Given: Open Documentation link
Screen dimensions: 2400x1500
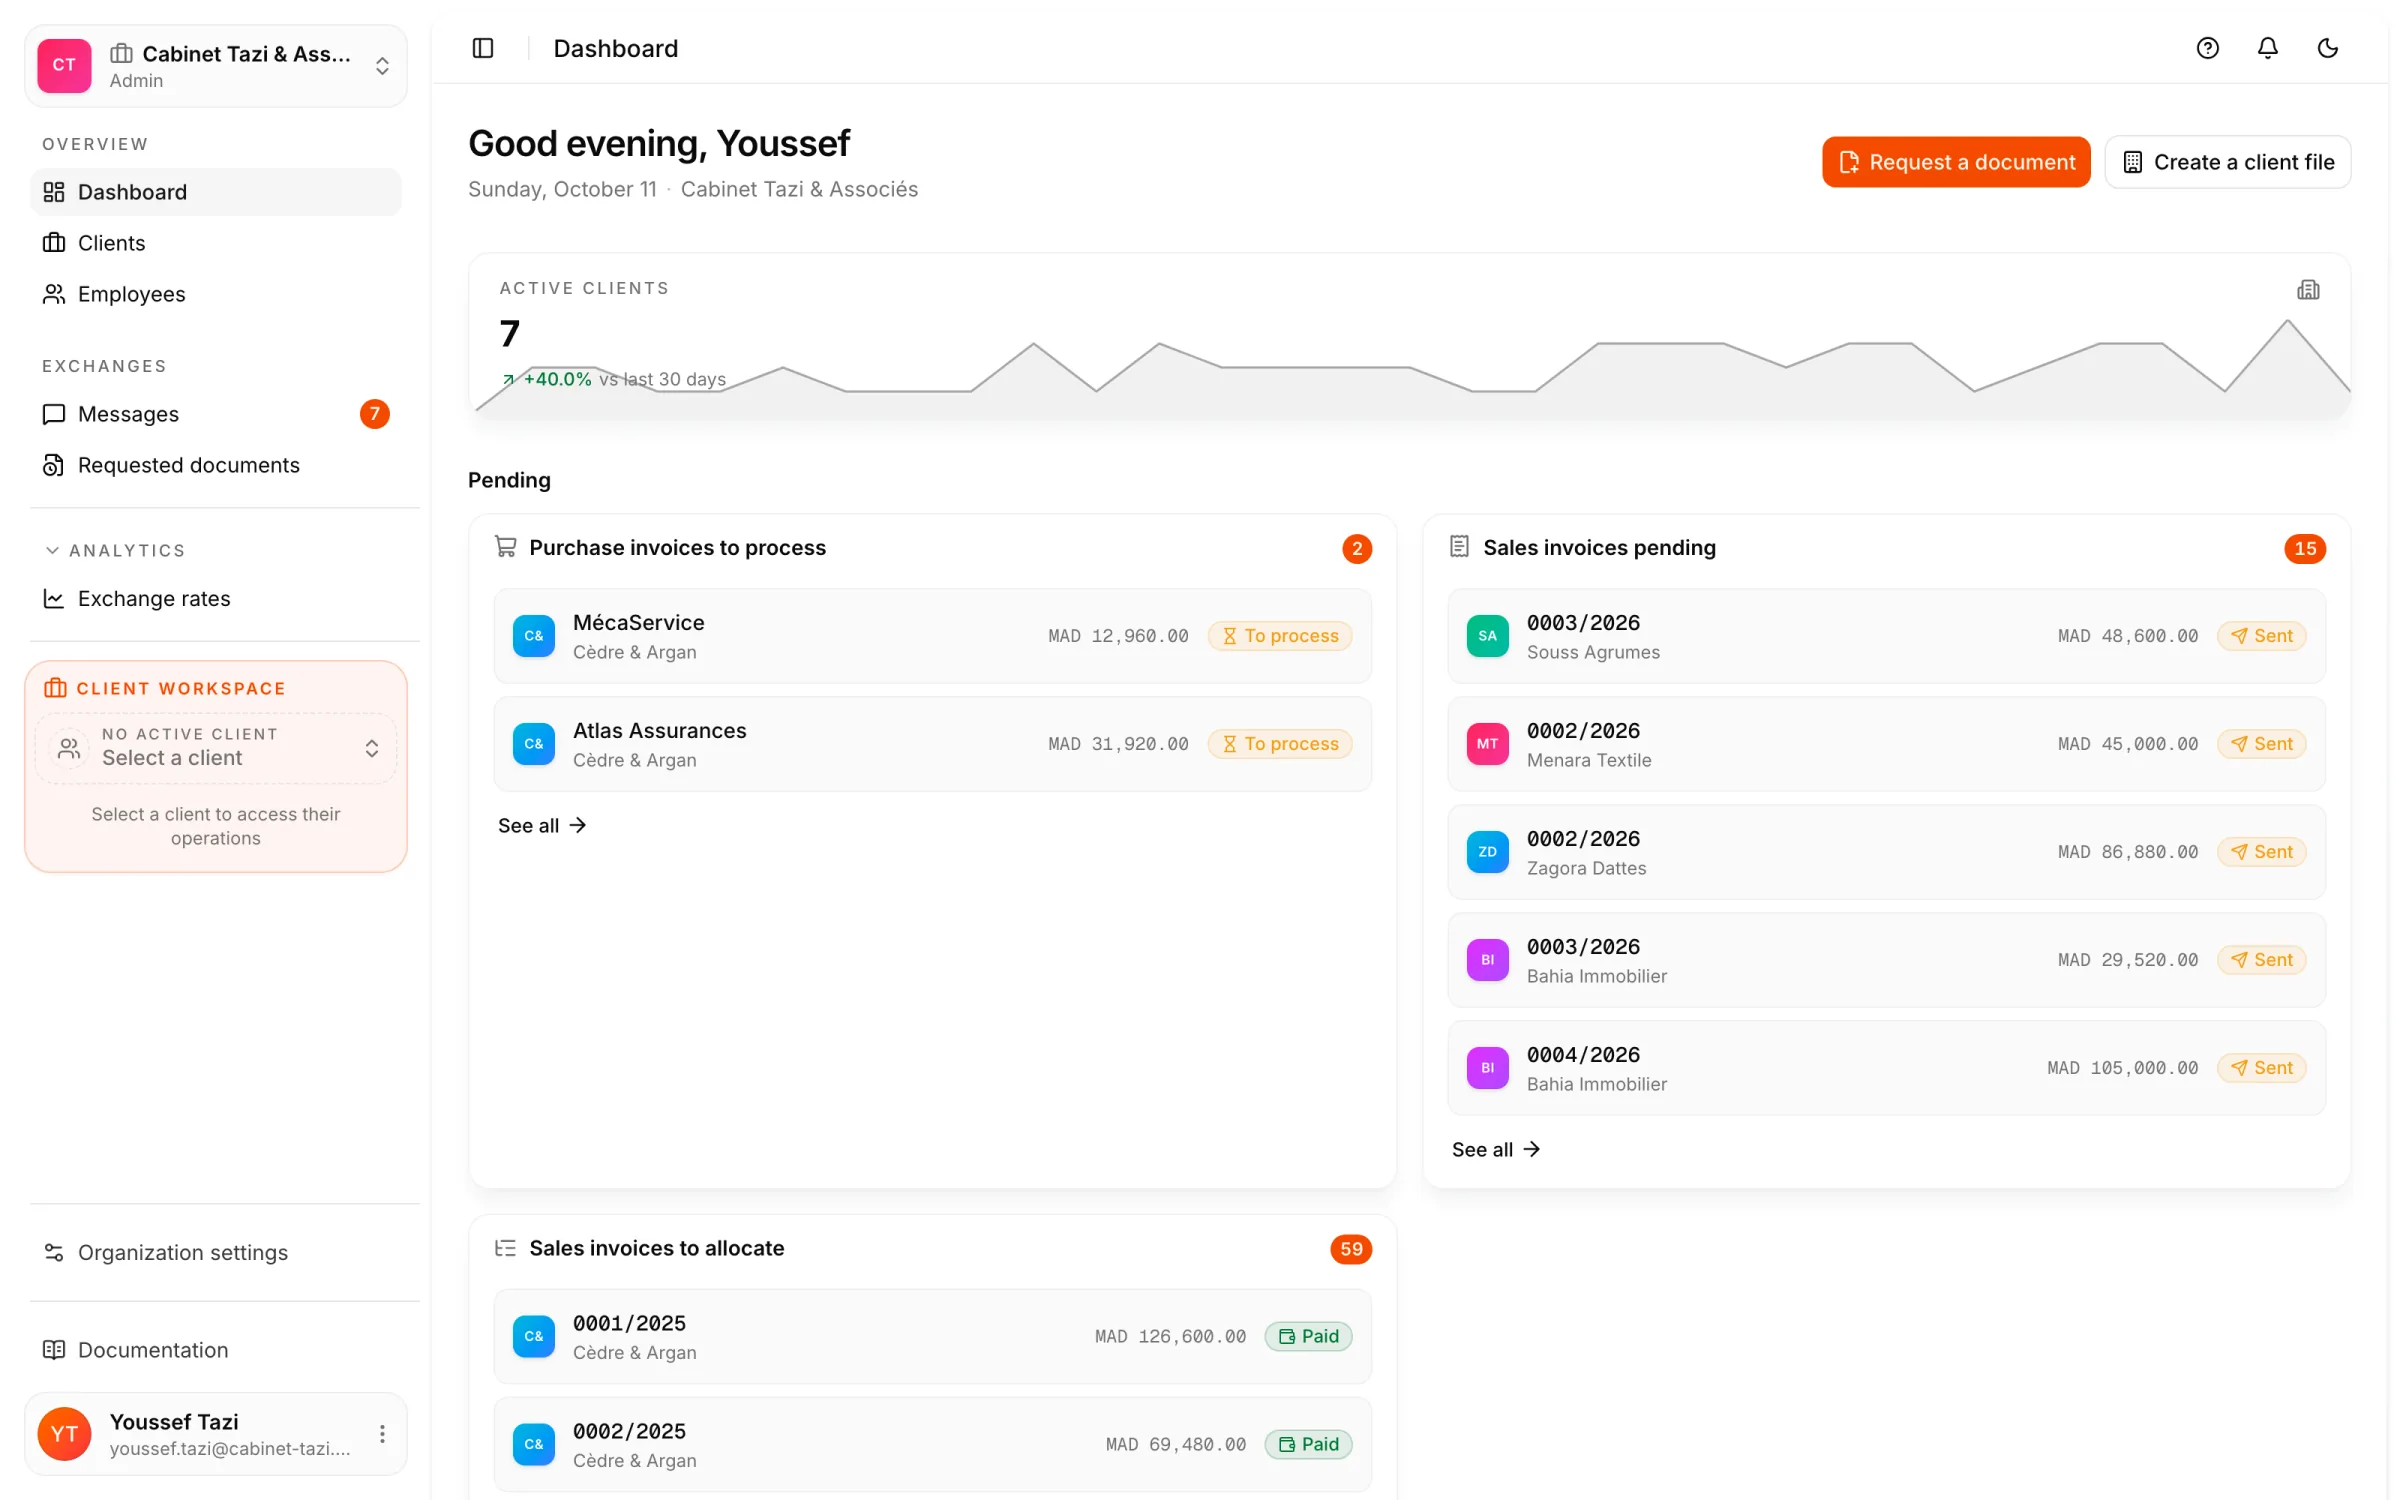Looking at the screenshot, I should pos(216,1350).
